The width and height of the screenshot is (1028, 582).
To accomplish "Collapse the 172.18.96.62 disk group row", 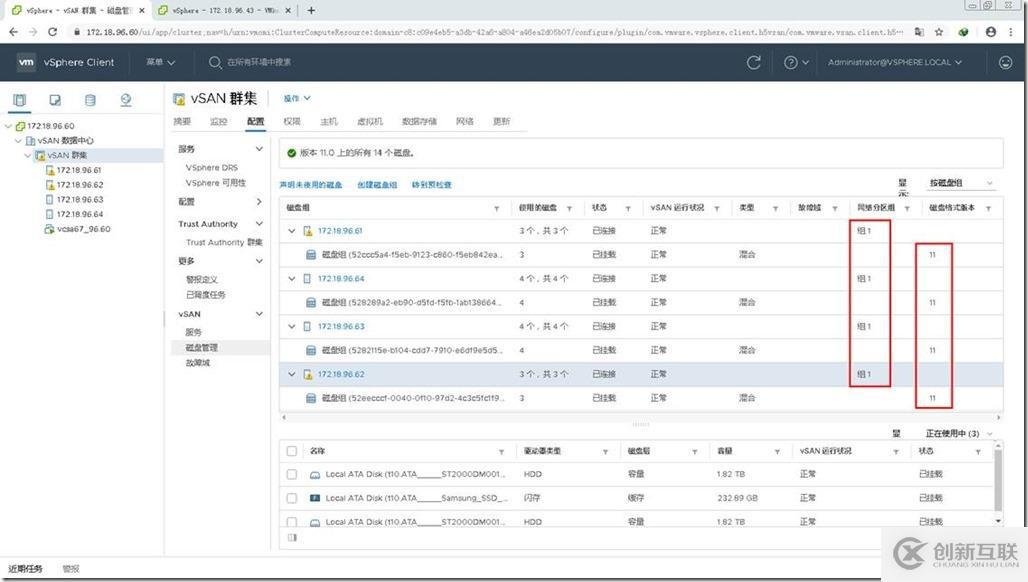I will [292, 374].
